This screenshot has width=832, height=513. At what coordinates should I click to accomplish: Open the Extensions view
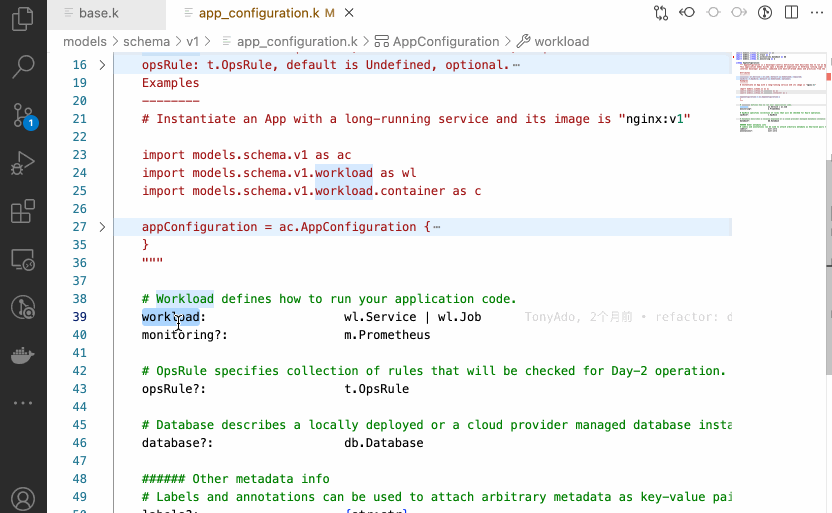click(23, 211)
